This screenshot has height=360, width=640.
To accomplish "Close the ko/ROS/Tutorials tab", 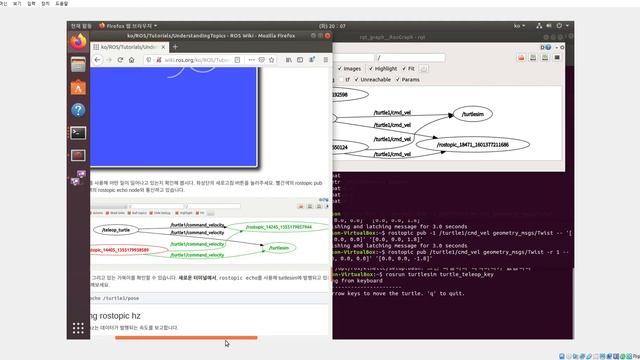I will tap(163, 47).
